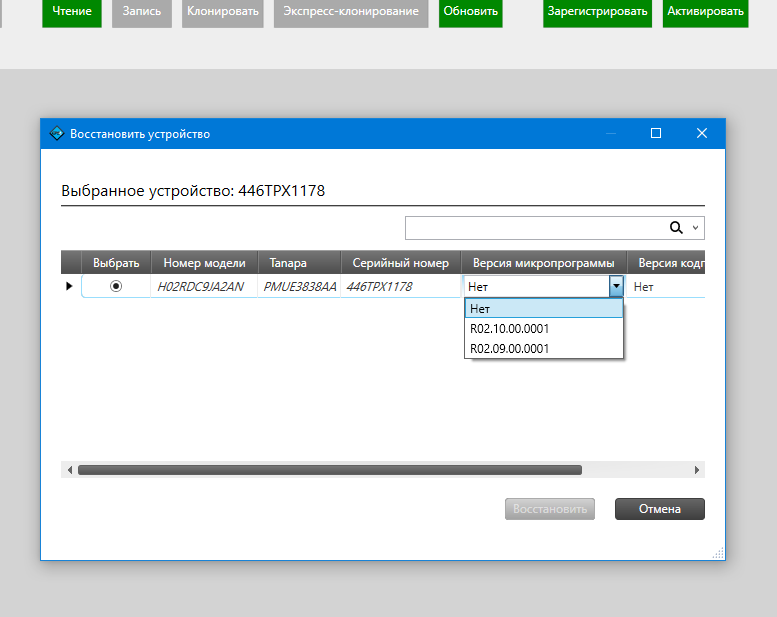This screenshot has width=777, height=617.
Task: Click the row indicator arrow
Action: [69, 286]
